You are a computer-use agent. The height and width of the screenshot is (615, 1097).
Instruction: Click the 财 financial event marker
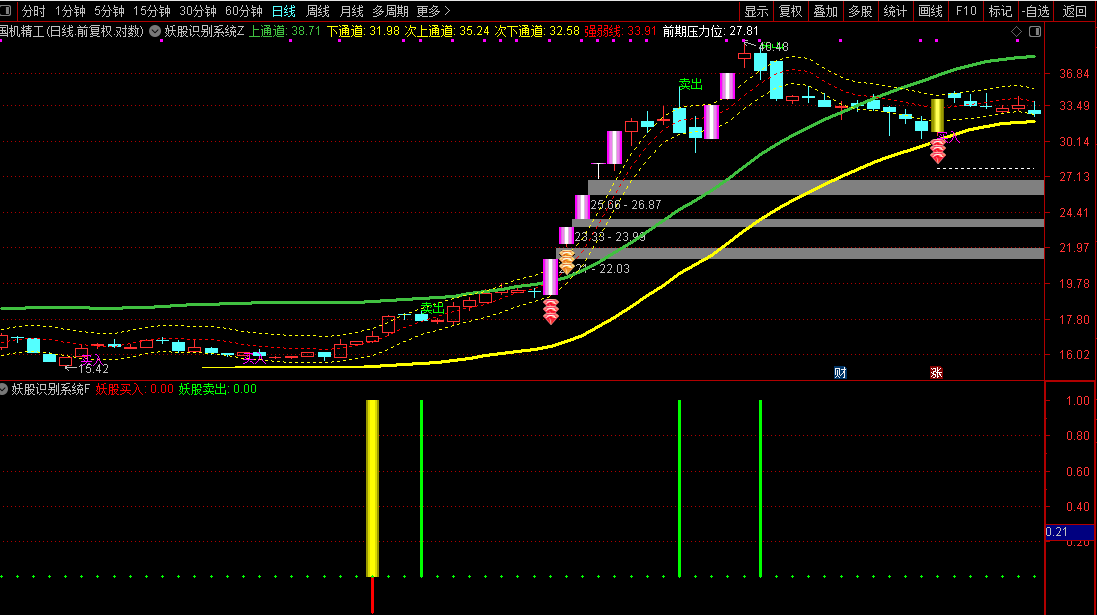click(x=840, y=373)
